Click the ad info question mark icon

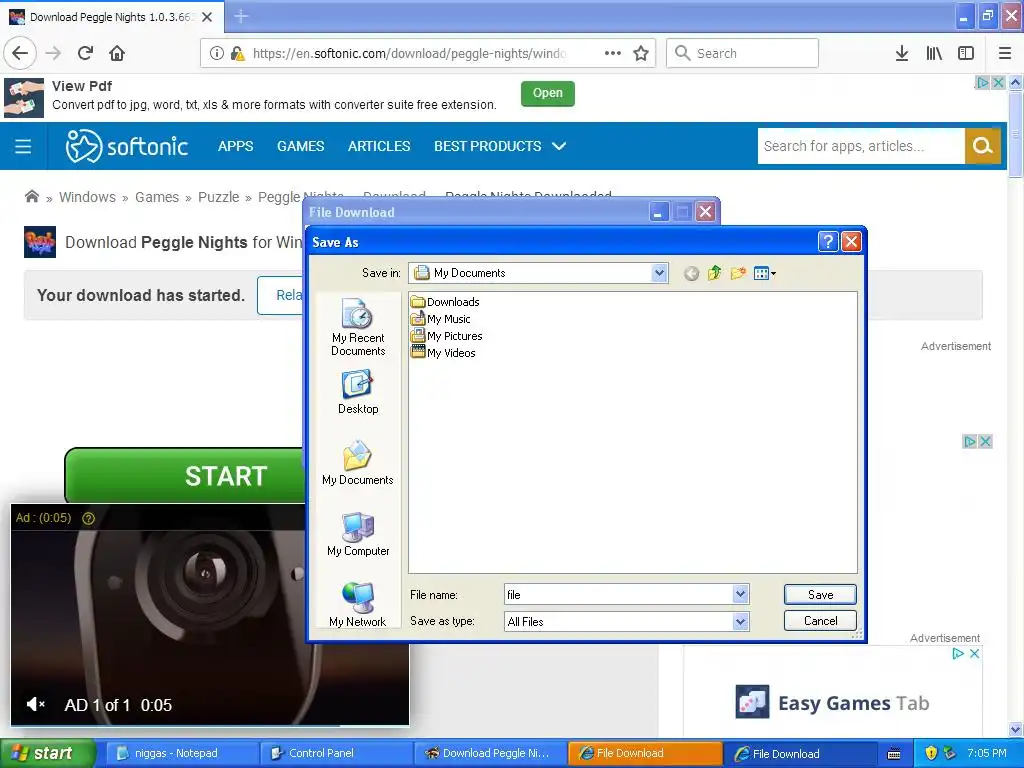tap(88, 518)
